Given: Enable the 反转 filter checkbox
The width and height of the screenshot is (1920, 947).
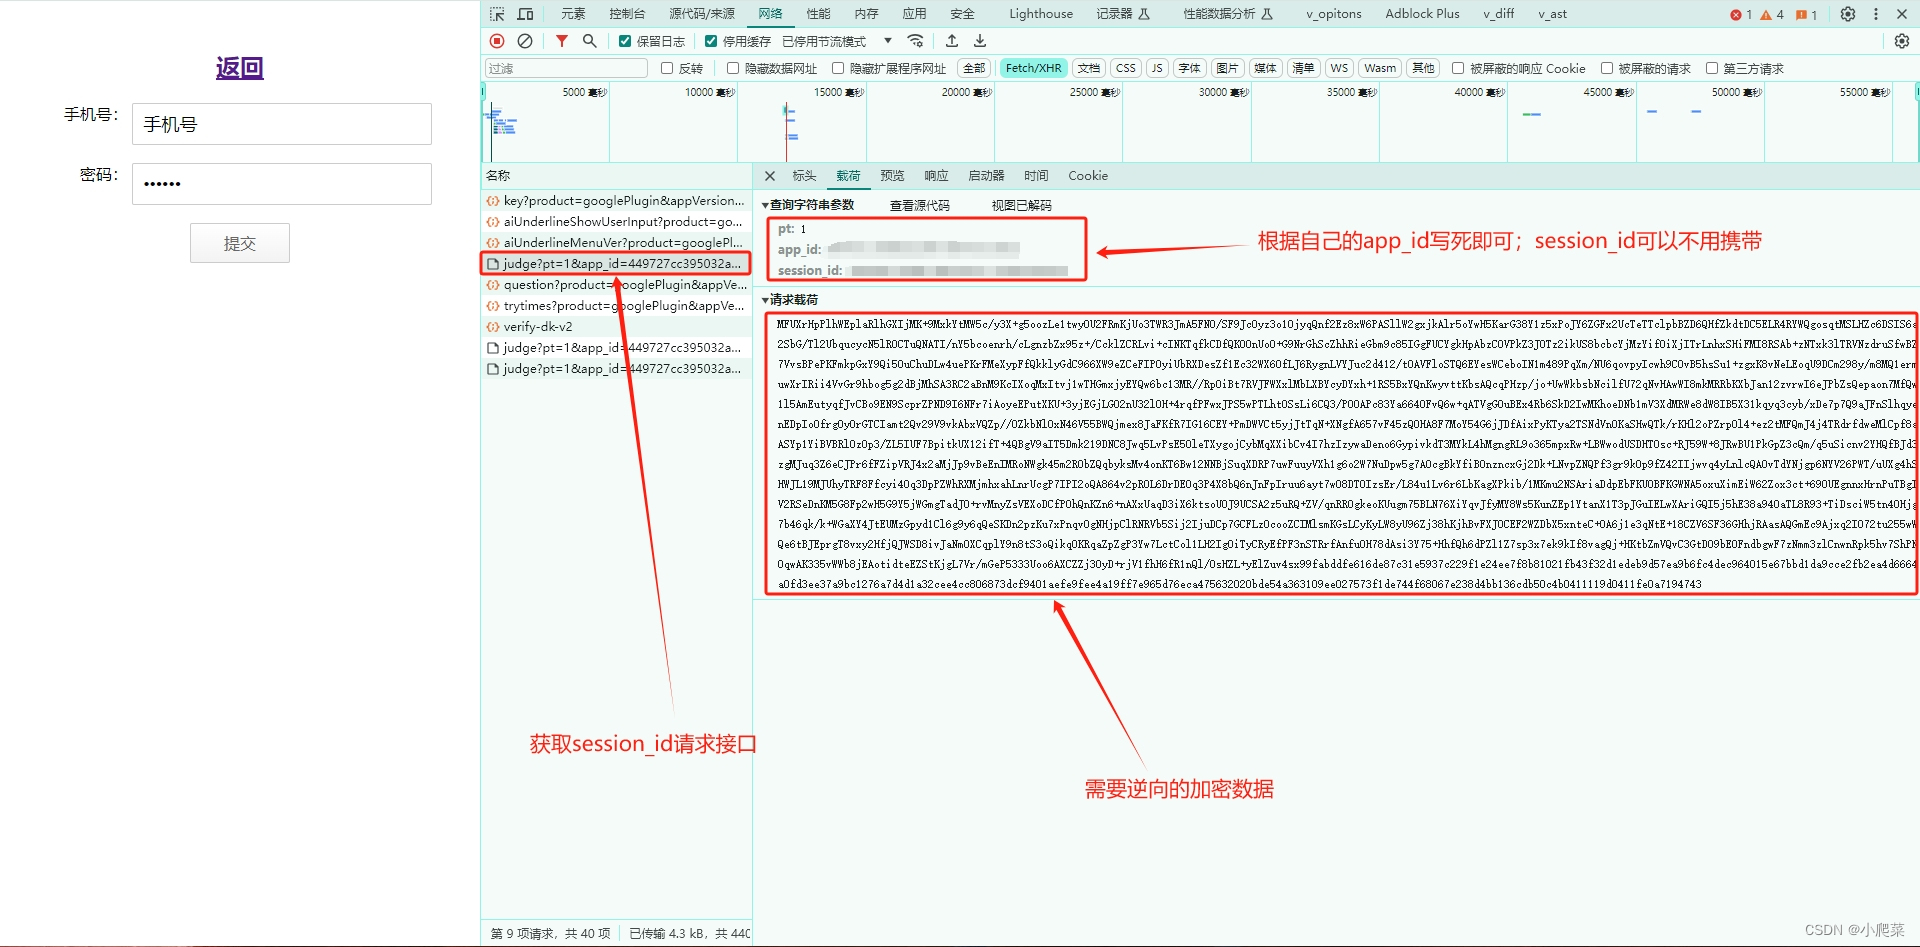Looking at the screenshot, I should (x=667, y=68).
